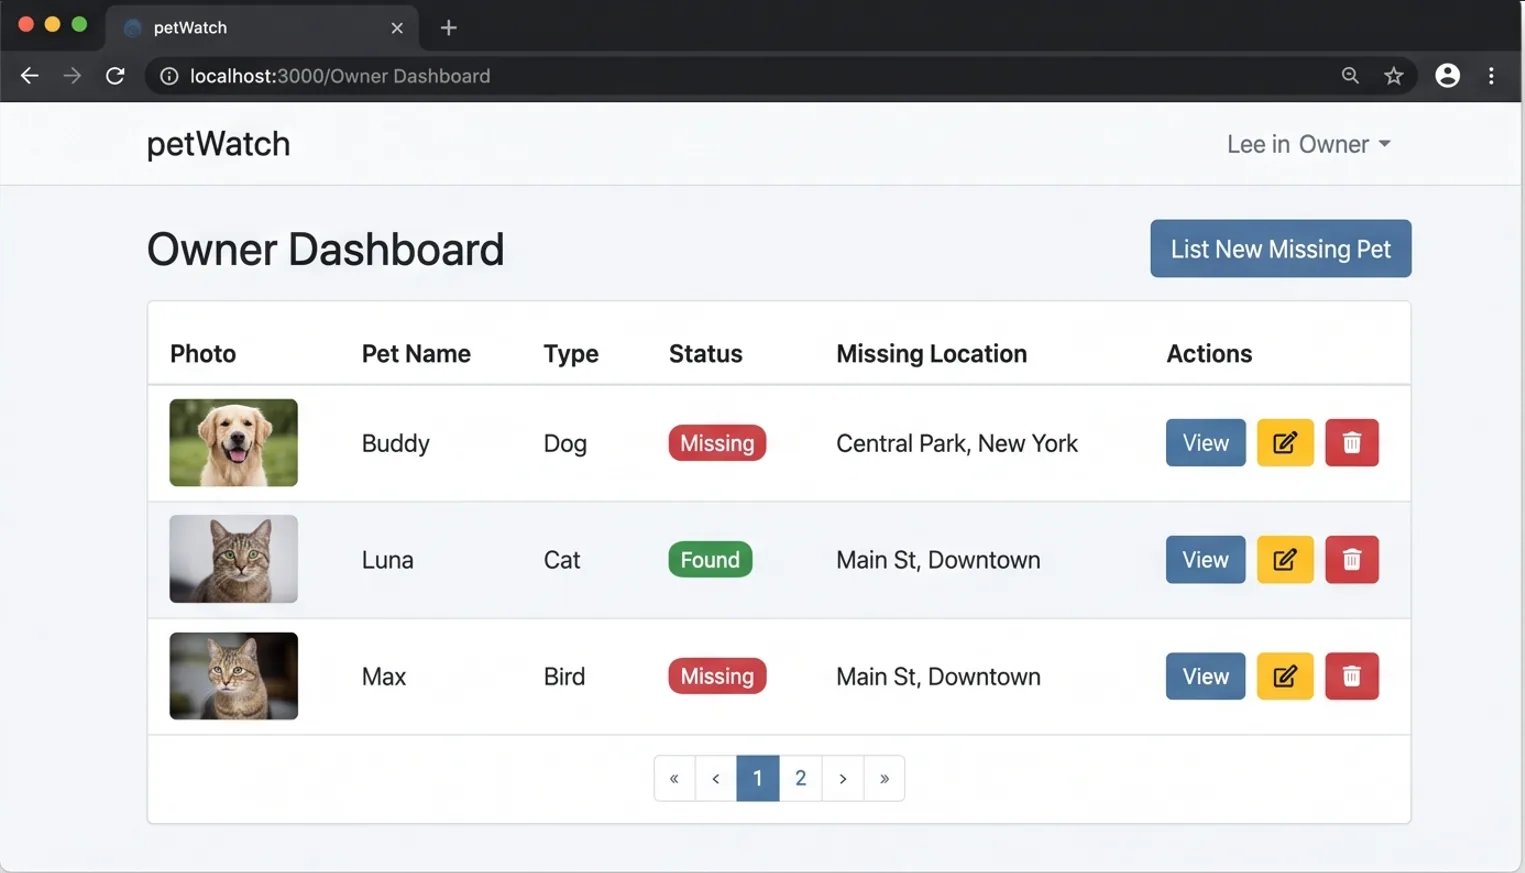
Task: Reload the page with the refresh icon
Action: tap(115, 76)
